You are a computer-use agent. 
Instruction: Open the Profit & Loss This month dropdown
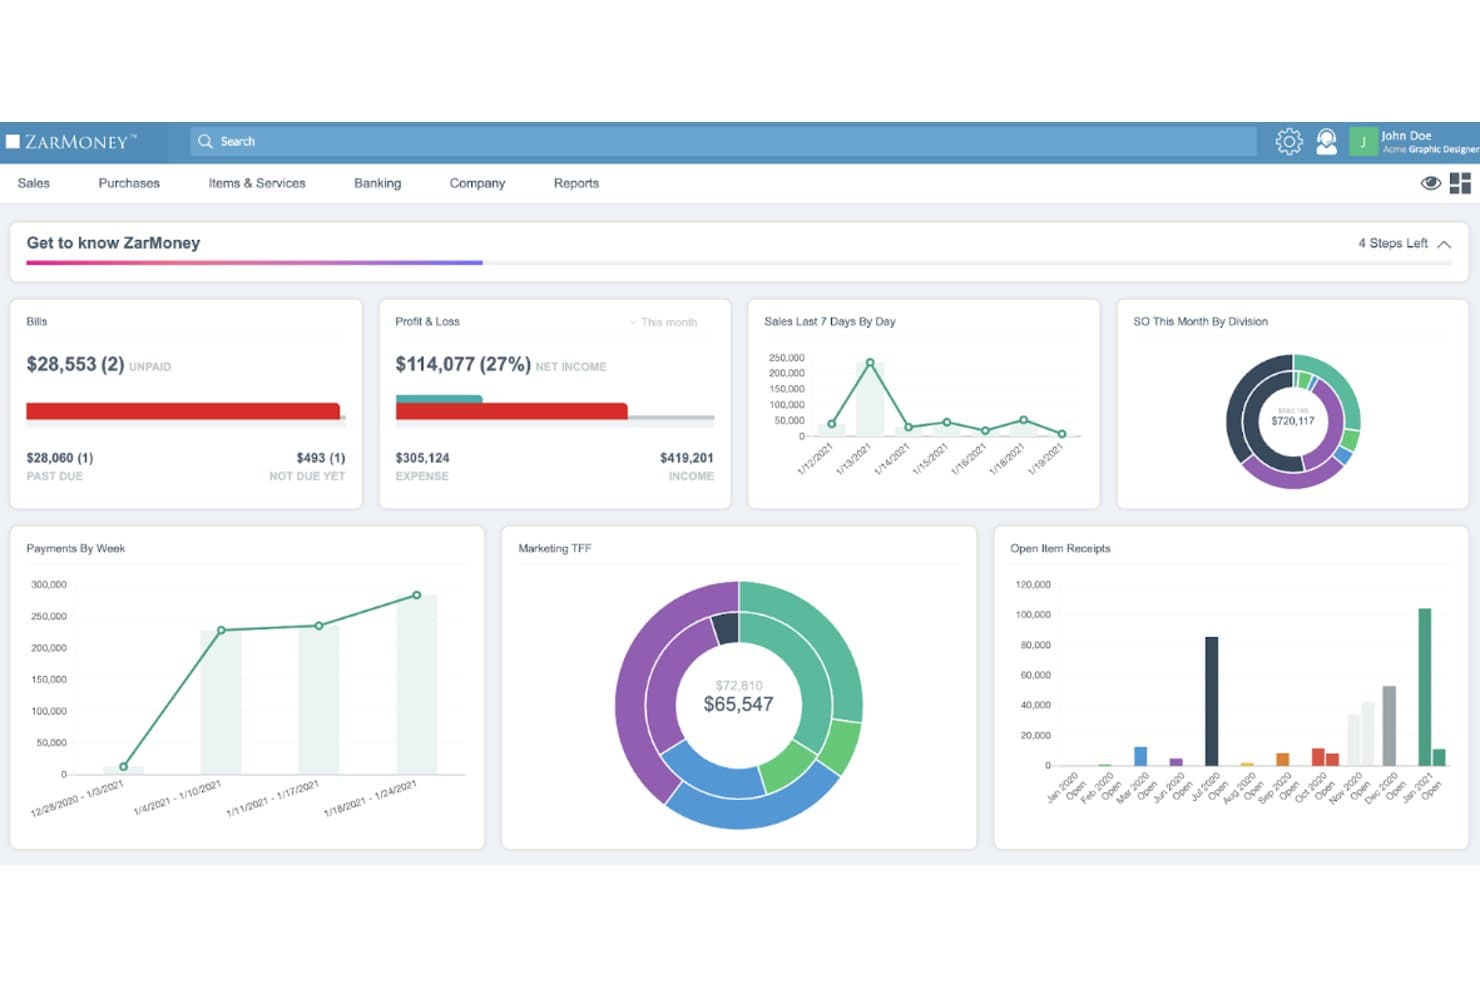pyautogui.click(x=663, y=322)
